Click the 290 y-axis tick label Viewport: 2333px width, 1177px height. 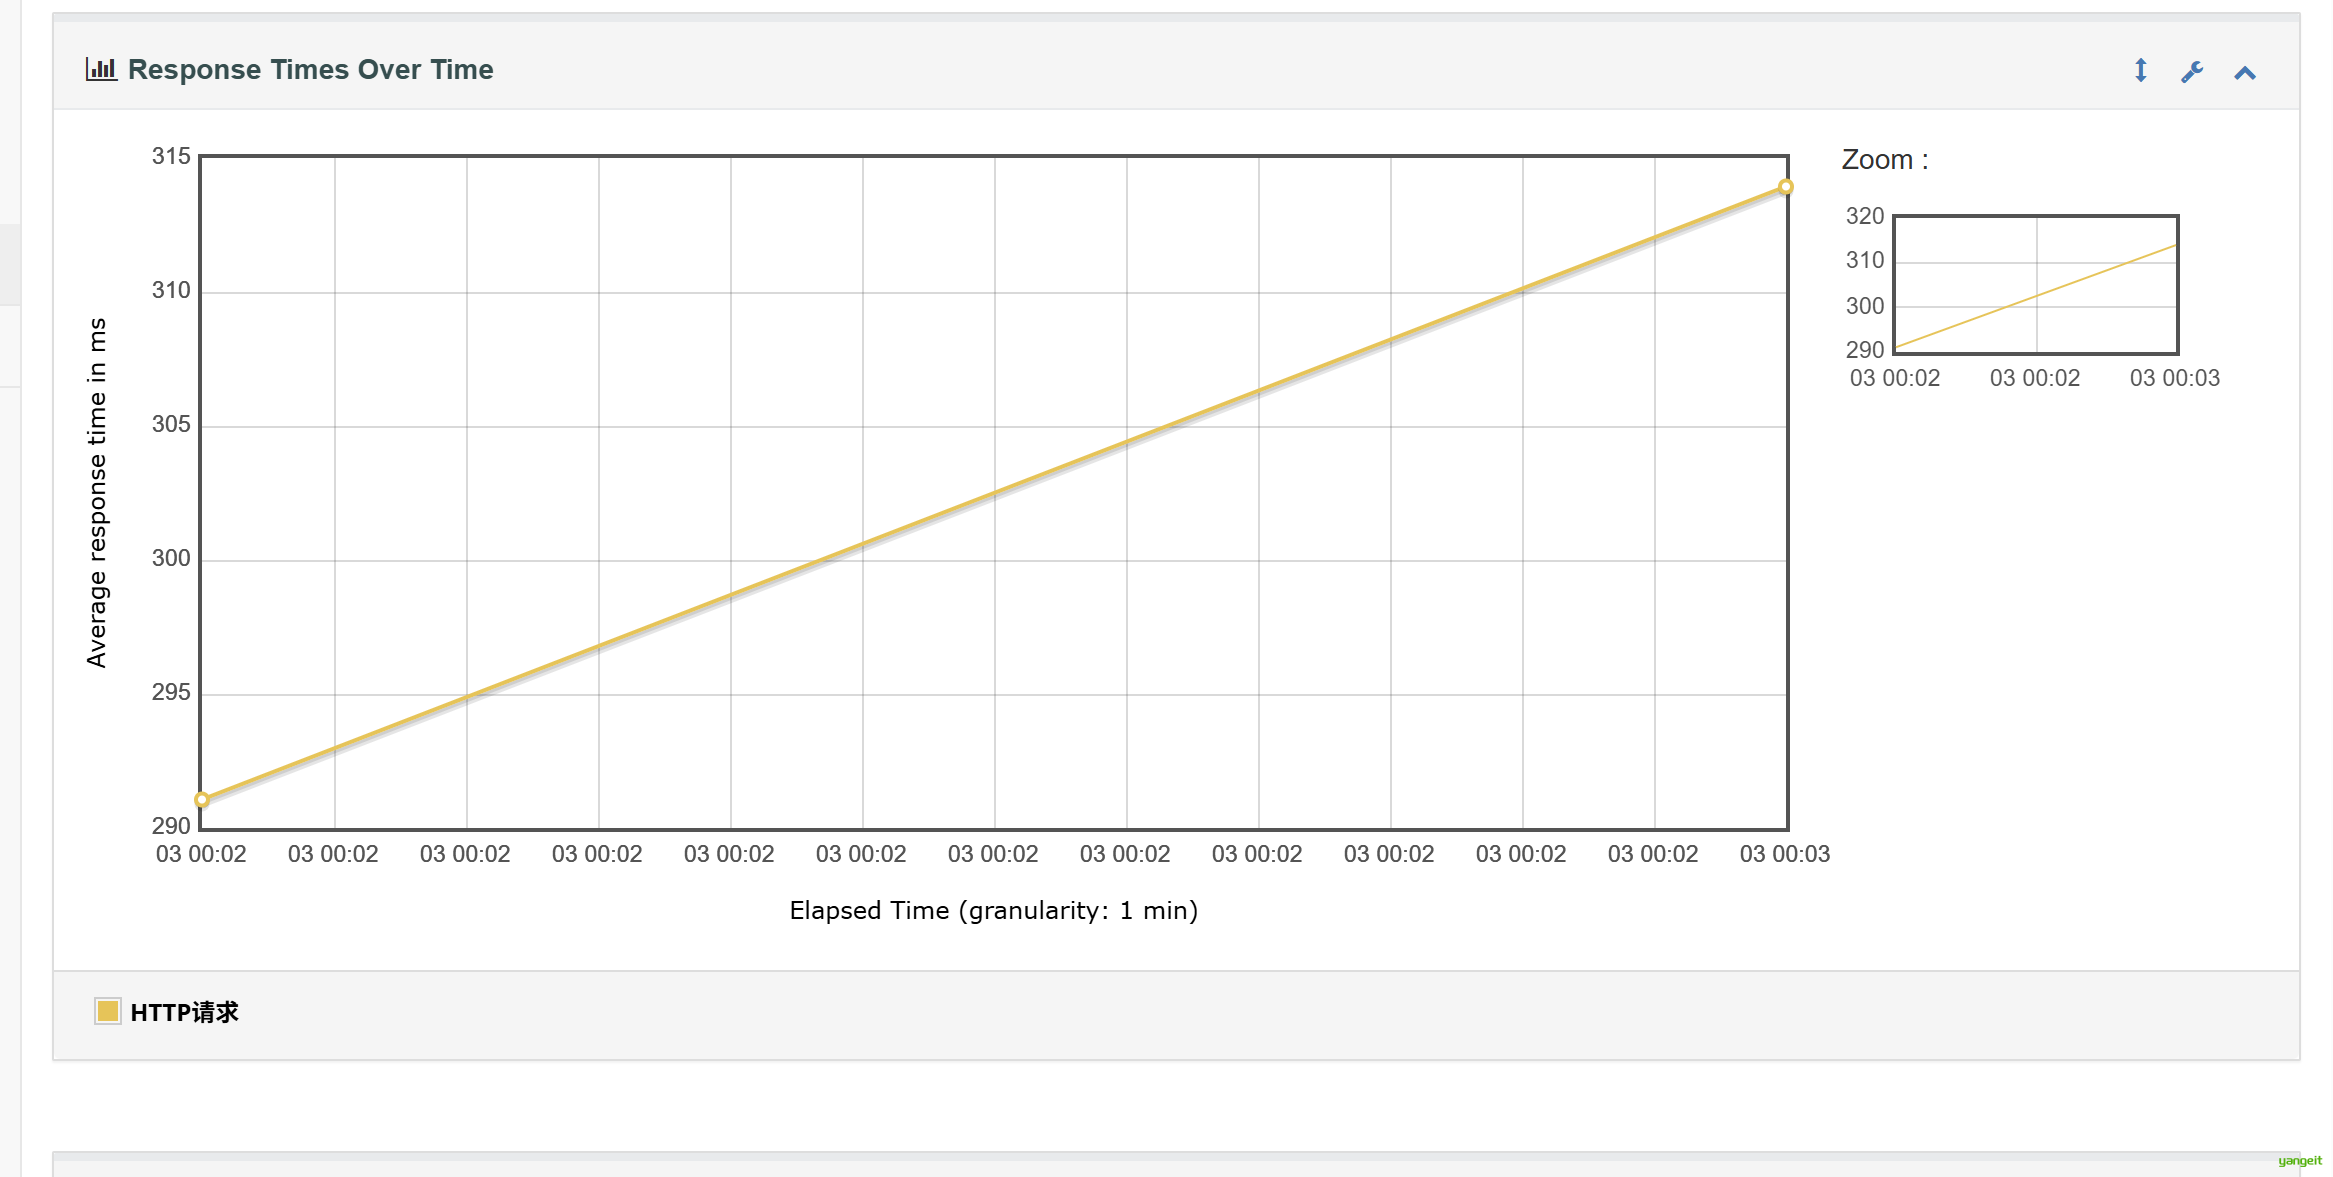pos(171,826)
